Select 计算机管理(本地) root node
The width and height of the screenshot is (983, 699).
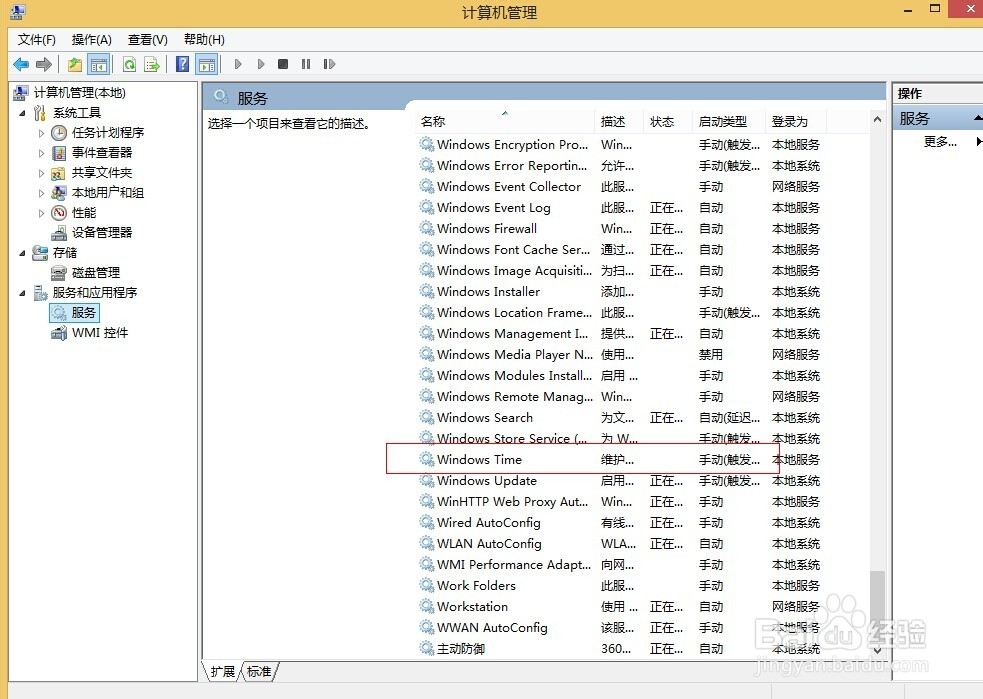point(79,93)
